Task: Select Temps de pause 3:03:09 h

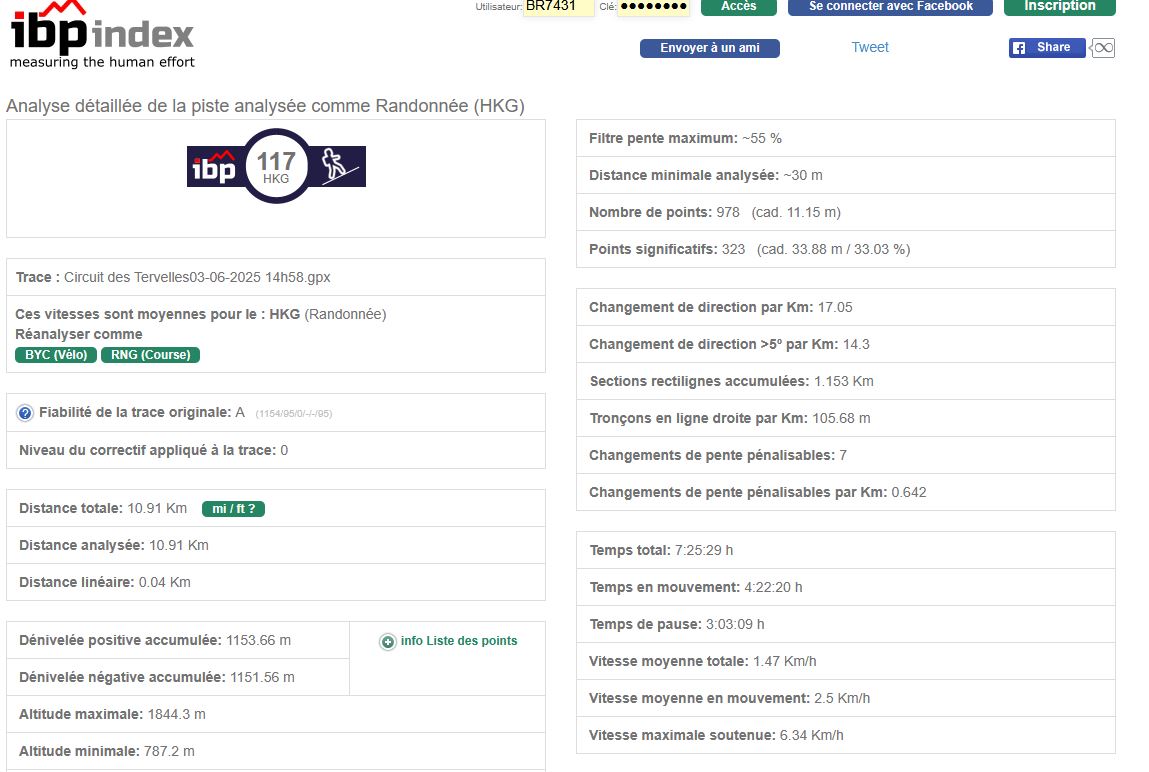Action: [x=676, y=624]
